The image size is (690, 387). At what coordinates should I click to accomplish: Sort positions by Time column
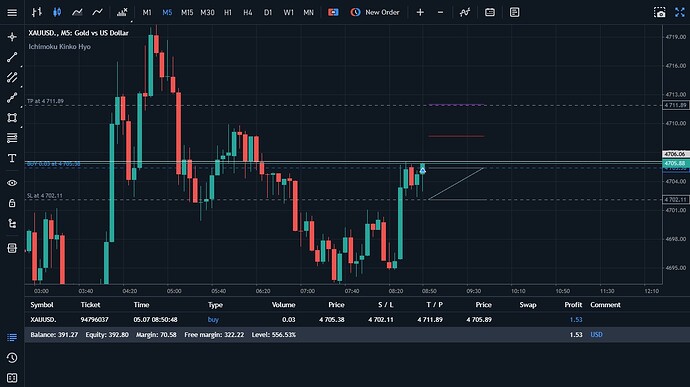coord(141,305)
